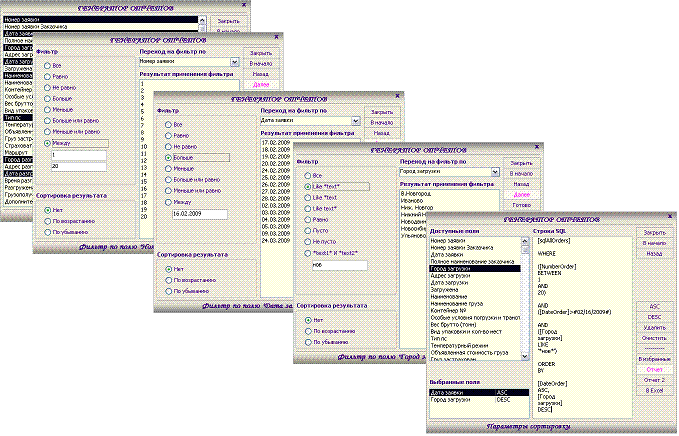Viewport: 679px width, 436px height.
Task: Select Дата загрузки in Доступные поля list
Action: pyautogui.click(x=475, y=282)
